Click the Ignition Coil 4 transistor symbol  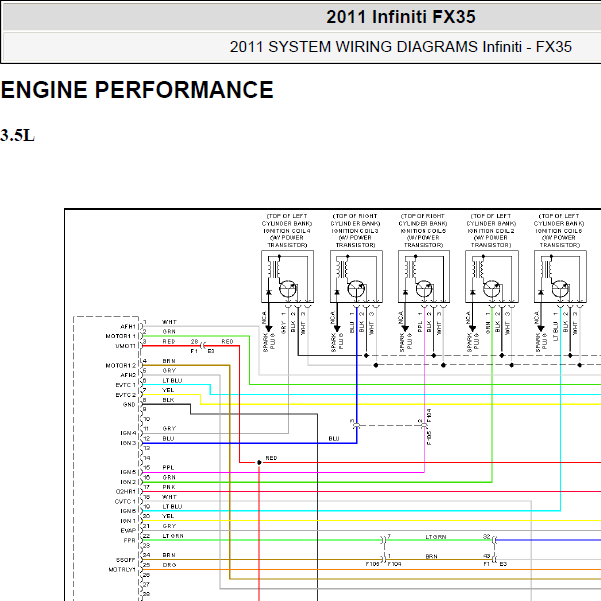coord(287,289)
